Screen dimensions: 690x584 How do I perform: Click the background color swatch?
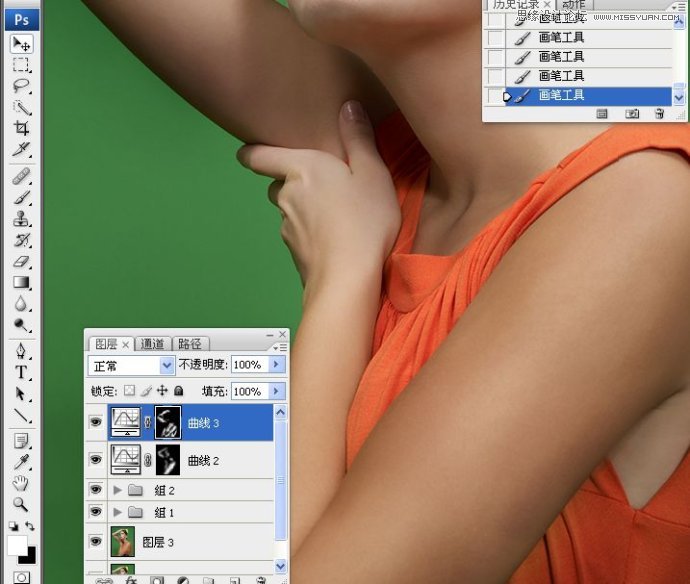click(x=29, y=557)
